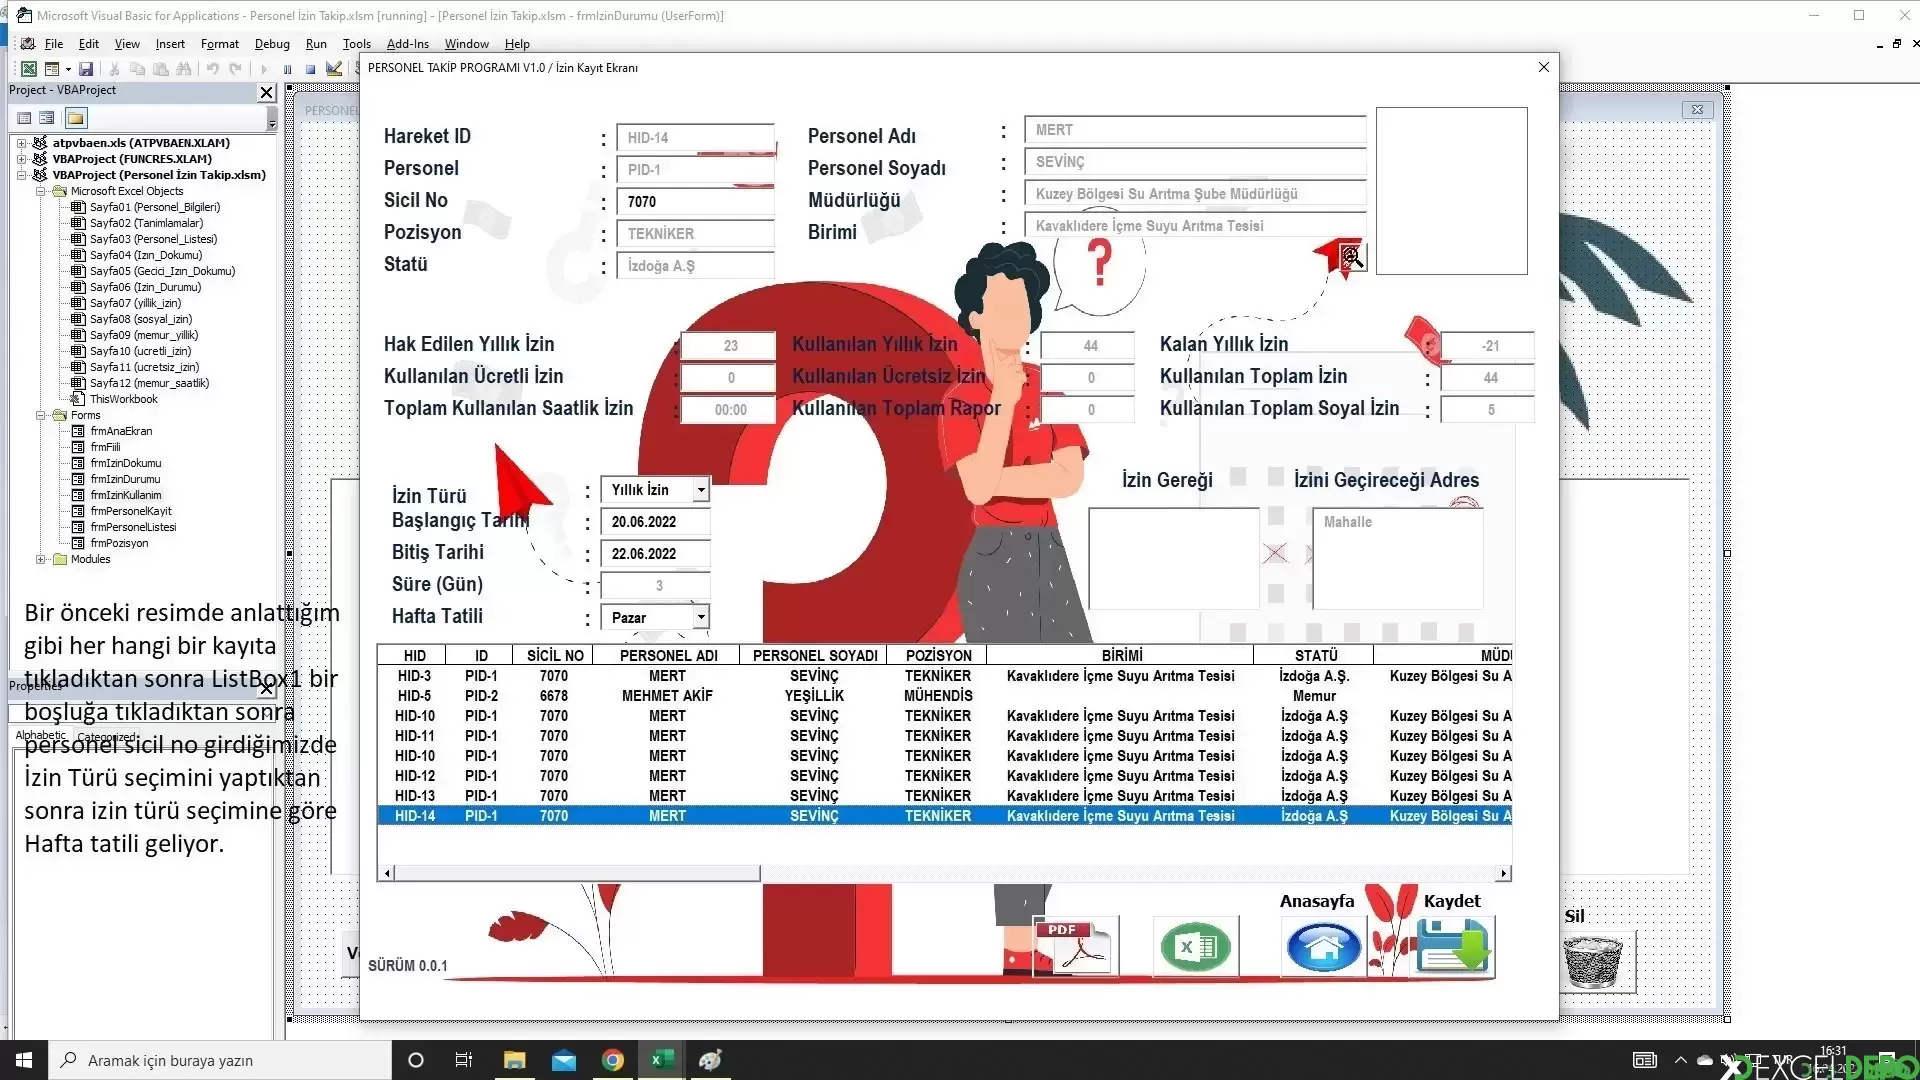
Task: Click the Run macro play icon
Action: 264,69
